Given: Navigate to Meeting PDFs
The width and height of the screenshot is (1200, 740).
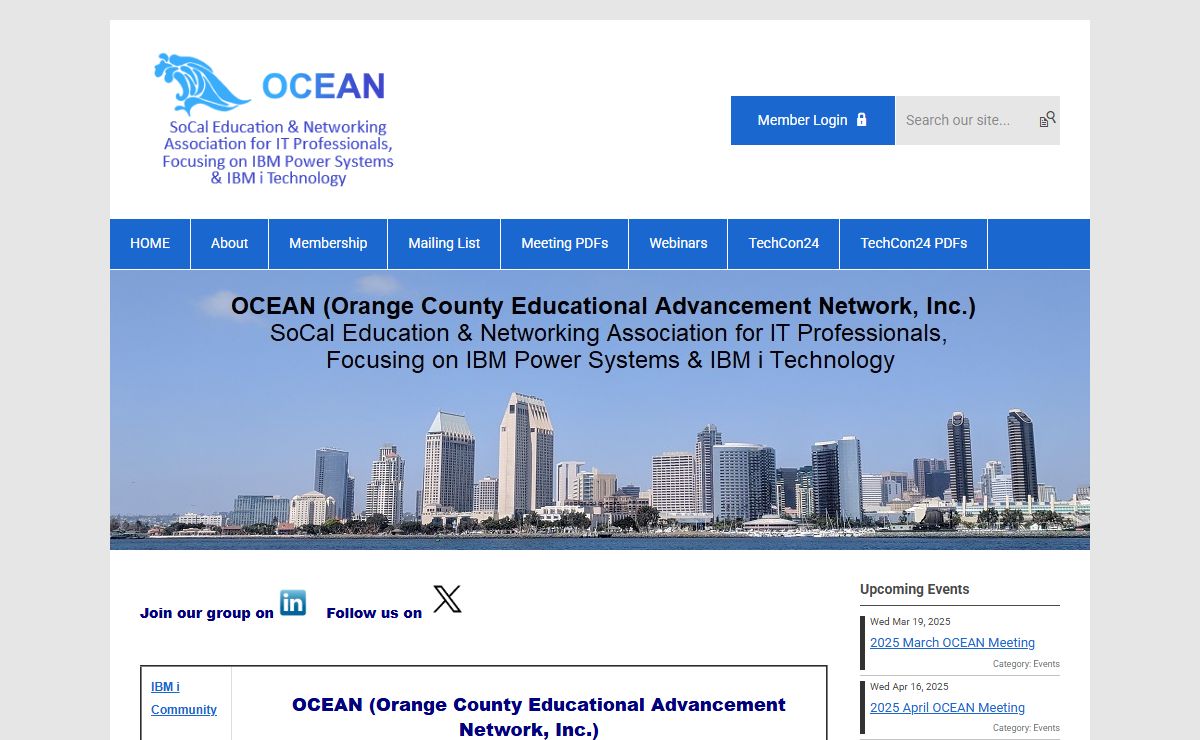Looking at the screenshot, I should pos(564,244).
